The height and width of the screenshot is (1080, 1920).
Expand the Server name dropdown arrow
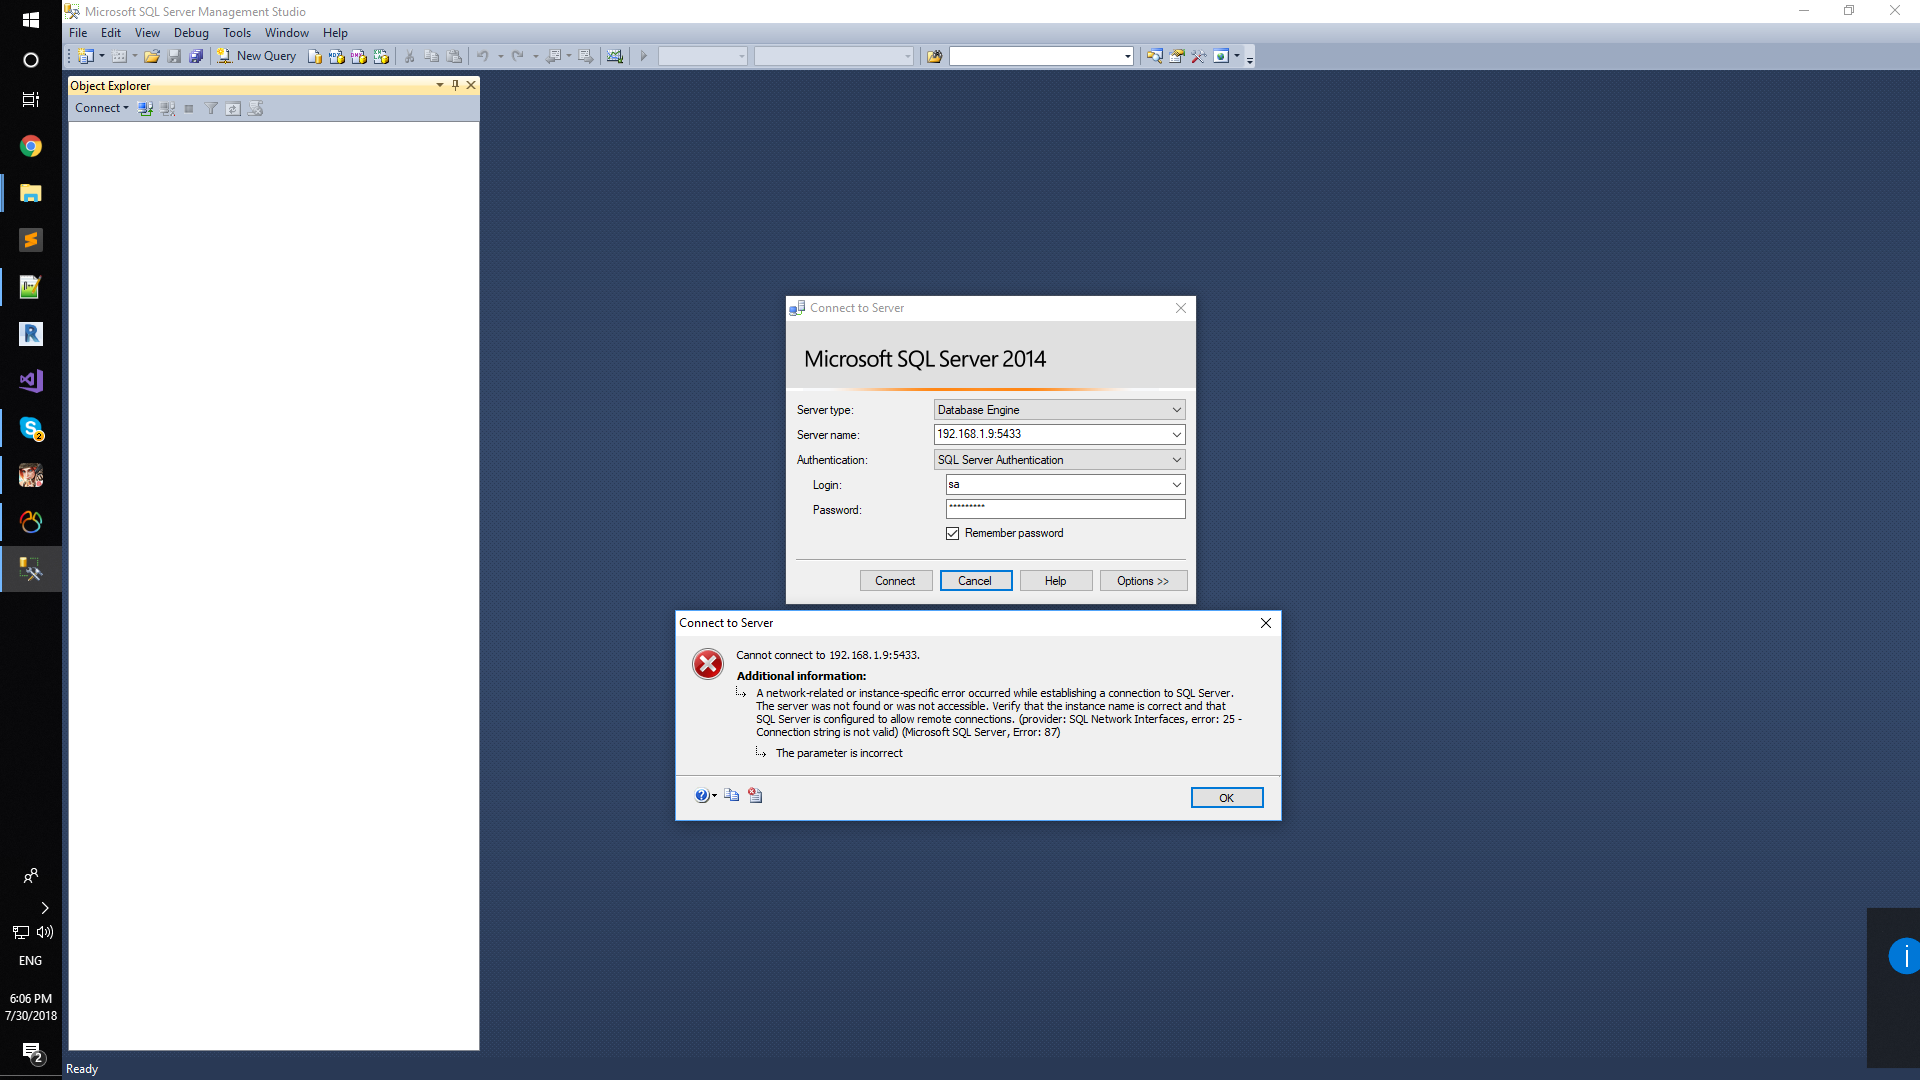coord(1176,434)
